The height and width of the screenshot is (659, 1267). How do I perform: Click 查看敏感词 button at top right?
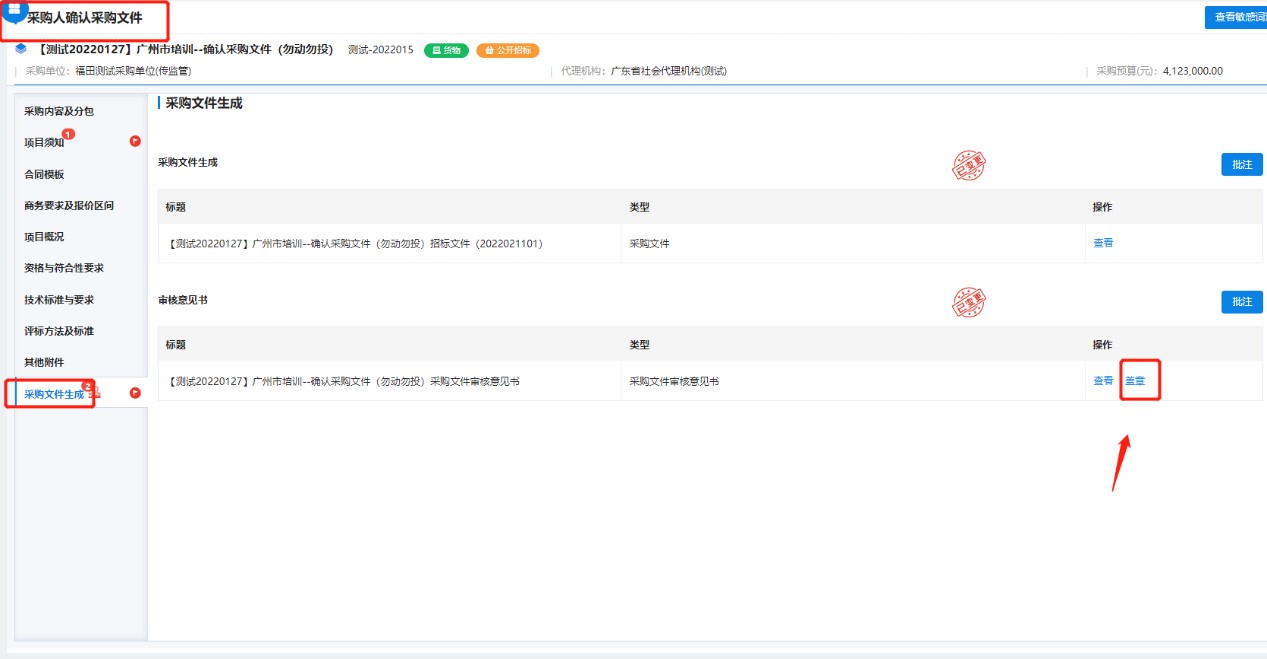[1236, 17]
